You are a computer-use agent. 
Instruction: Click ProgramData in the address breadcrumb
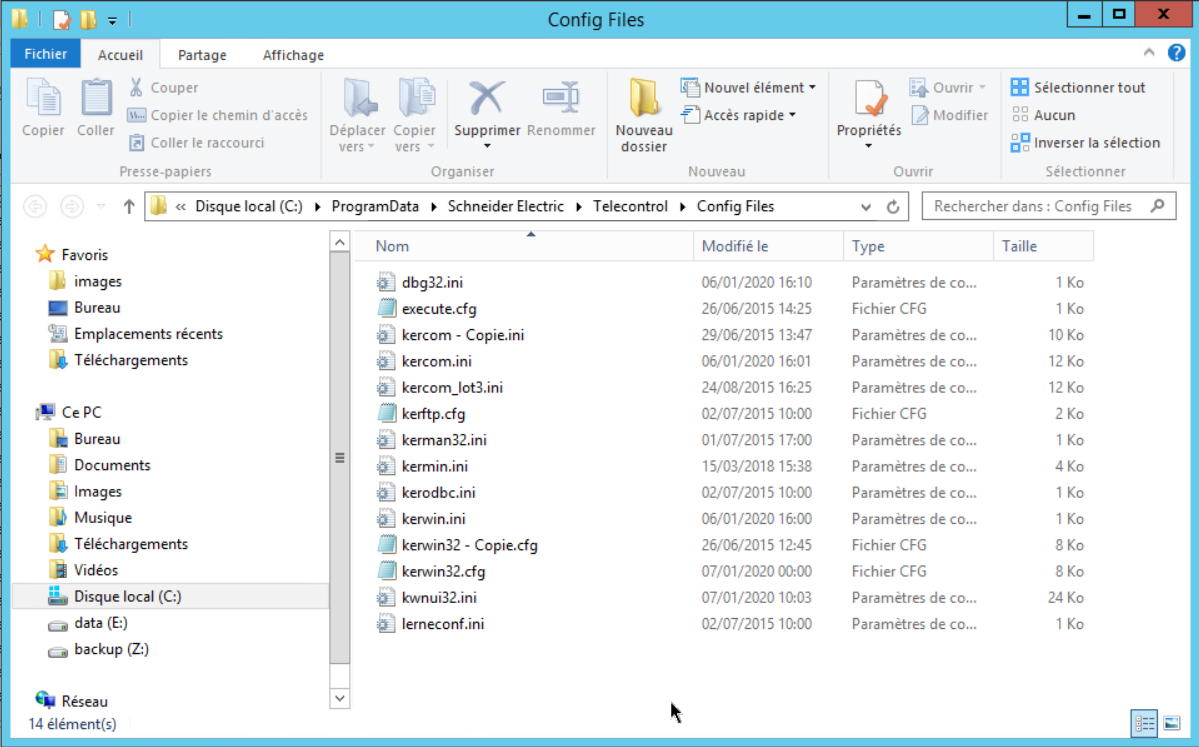point(375,207)
